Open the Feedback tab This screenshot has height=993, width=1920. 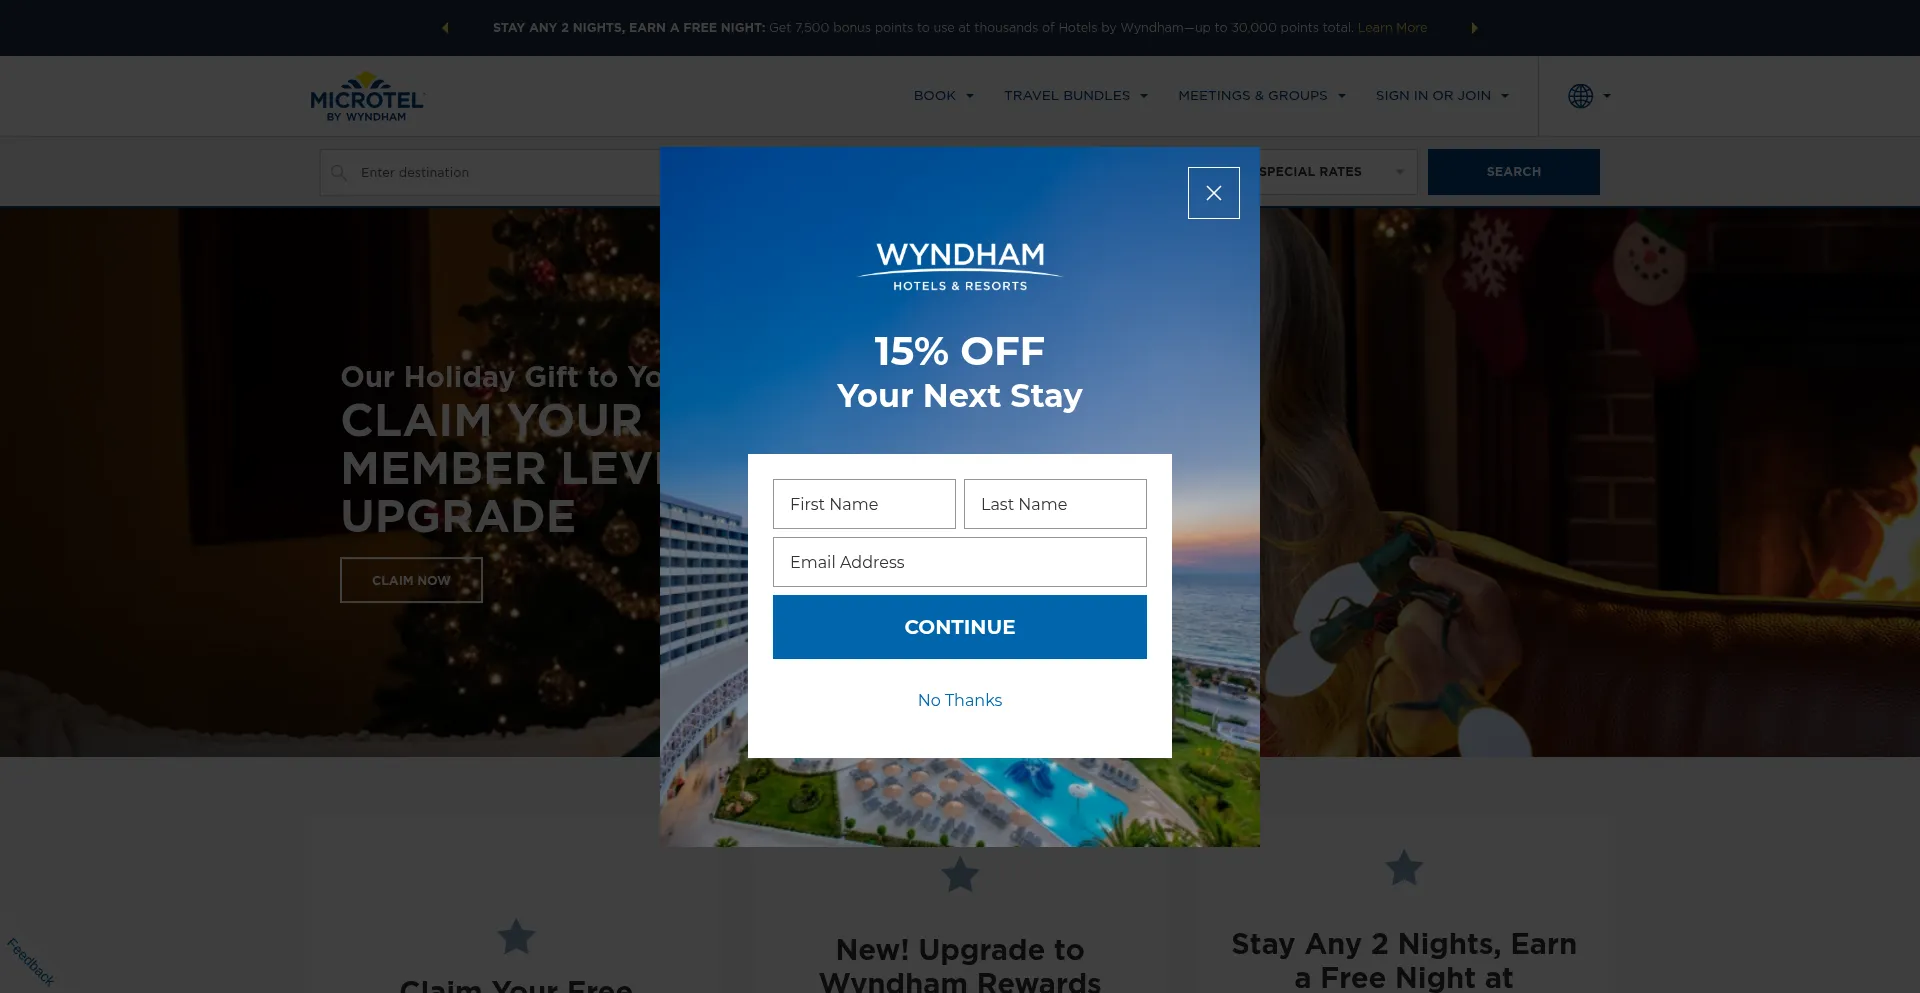[x=30, y=961]
